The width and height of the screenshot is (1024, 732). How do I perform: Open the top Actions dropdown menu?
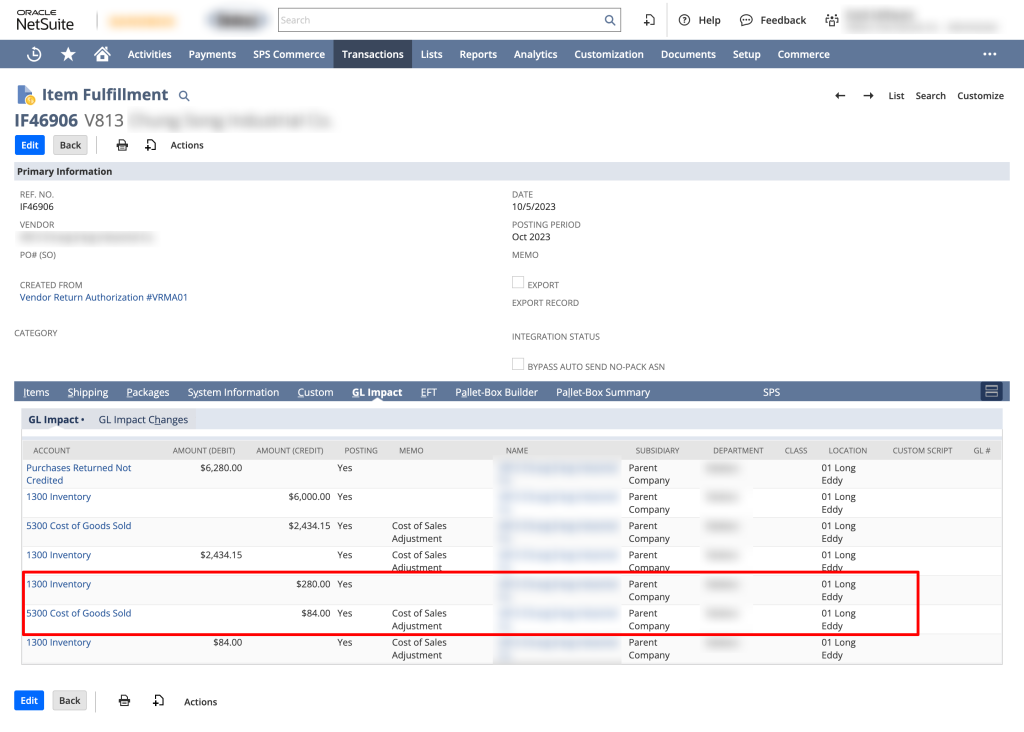186,145
